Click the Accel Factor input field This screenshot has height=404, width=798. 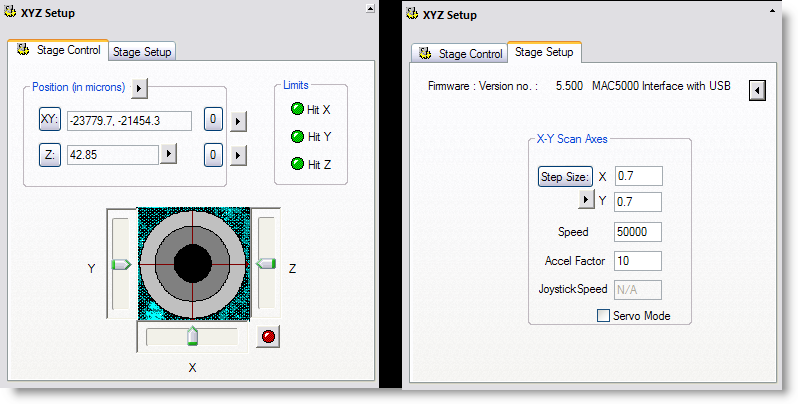tap(637, 261)
